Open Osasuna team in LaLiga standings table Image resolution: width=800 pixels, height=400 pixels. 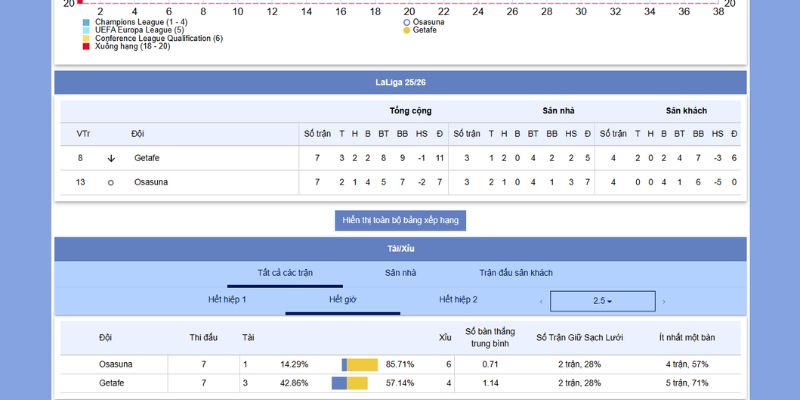pyautogui.click(x=151, y=182)
